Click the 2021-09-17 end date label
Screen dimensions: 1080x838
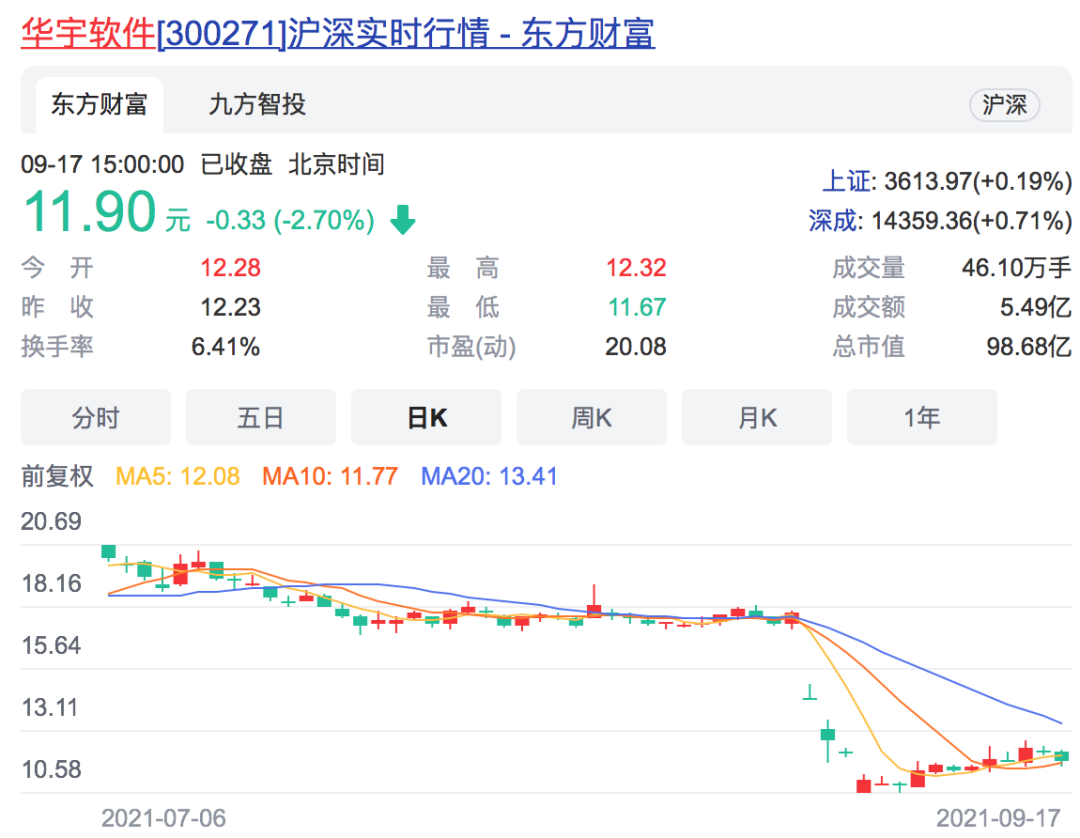[998, 818]
